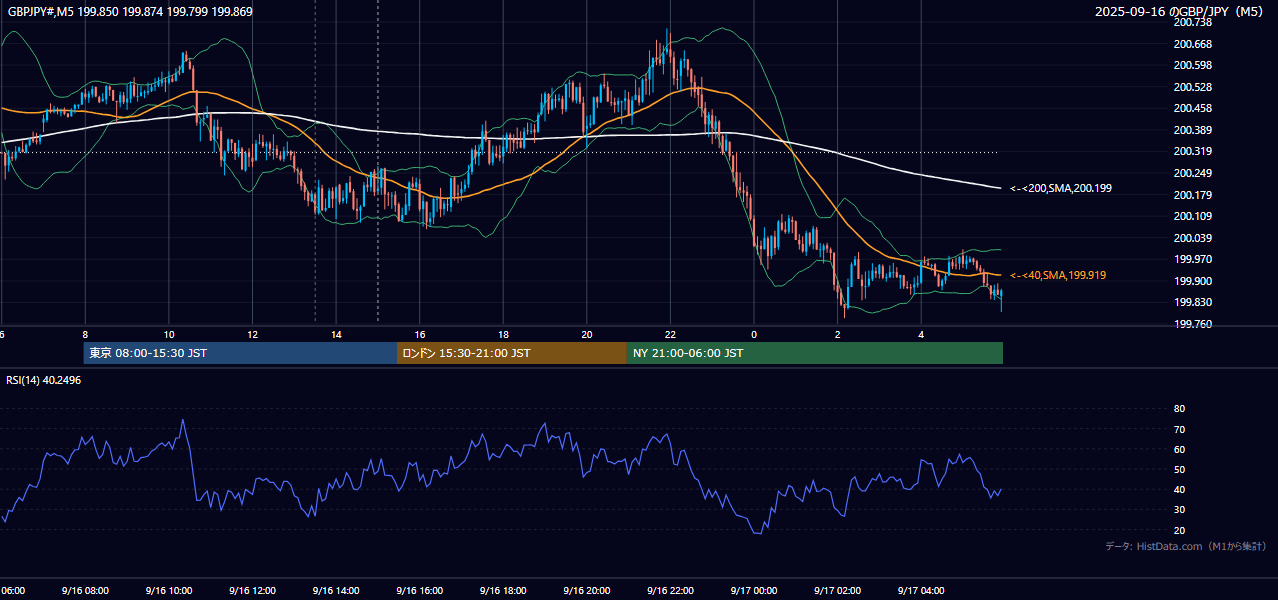Click RSI scale value 80
The image size is (1278, 600).
1179,409
